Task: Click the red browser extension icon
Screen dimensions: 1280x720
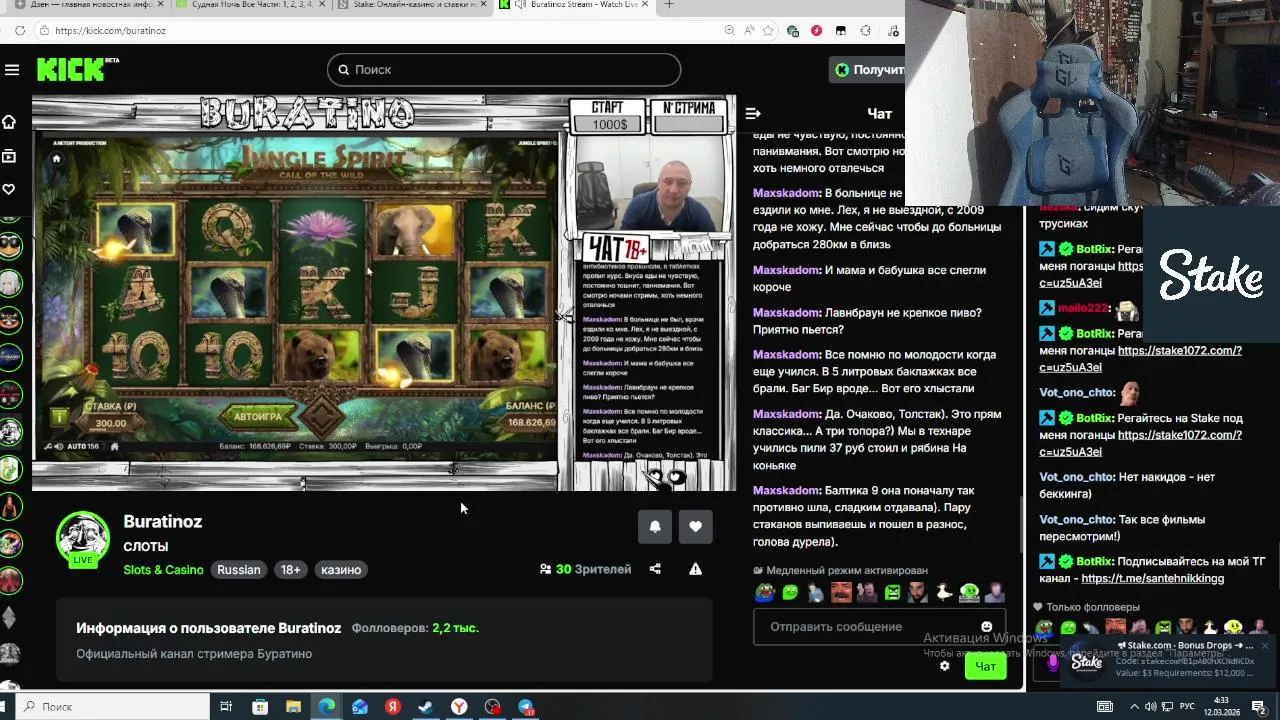Action: 817,31
